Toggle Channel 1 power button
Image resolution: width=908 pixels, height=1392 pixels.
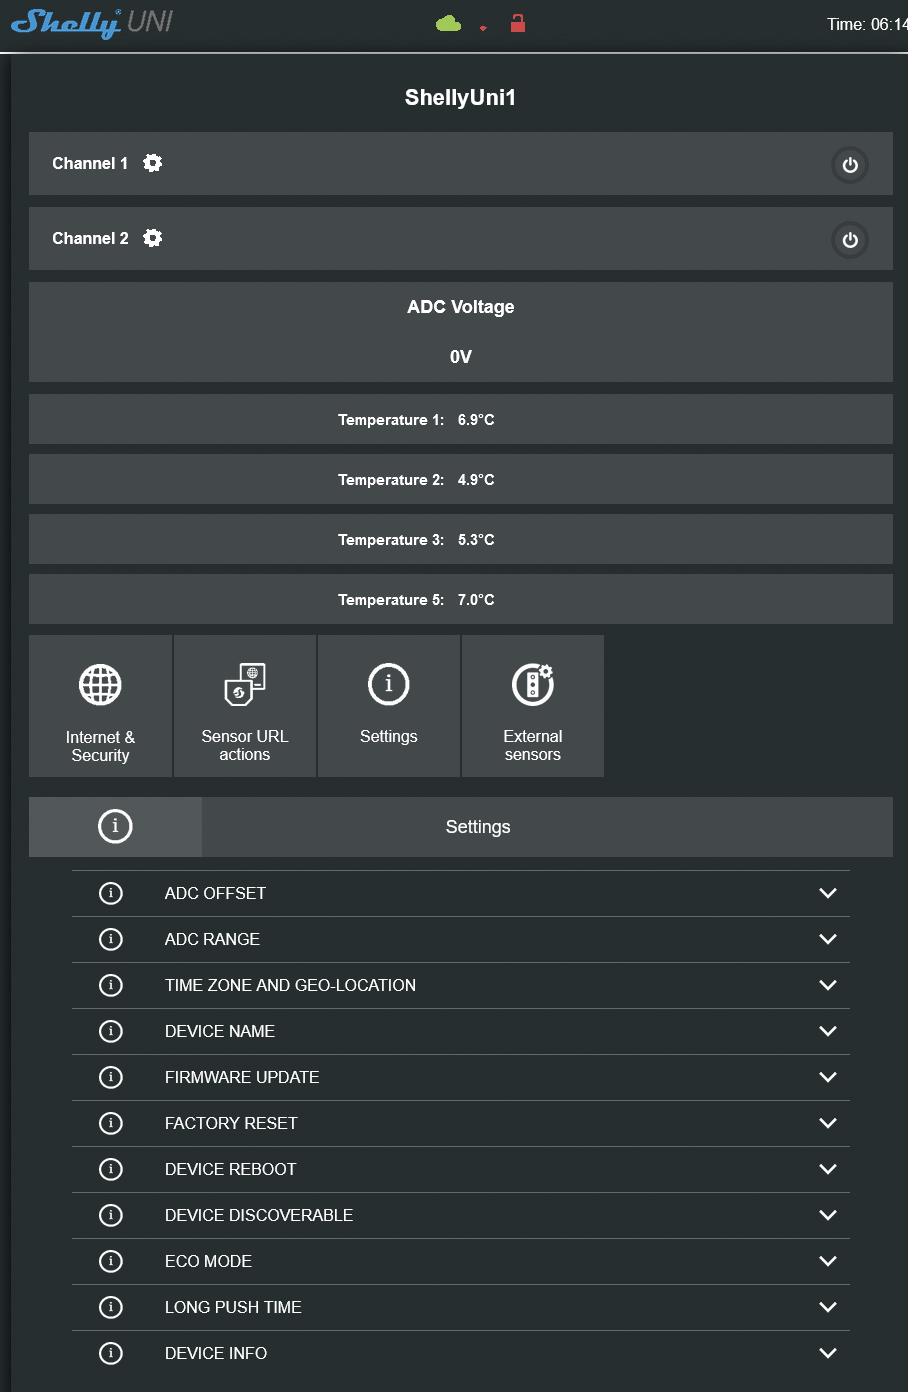tap(849, 165)
